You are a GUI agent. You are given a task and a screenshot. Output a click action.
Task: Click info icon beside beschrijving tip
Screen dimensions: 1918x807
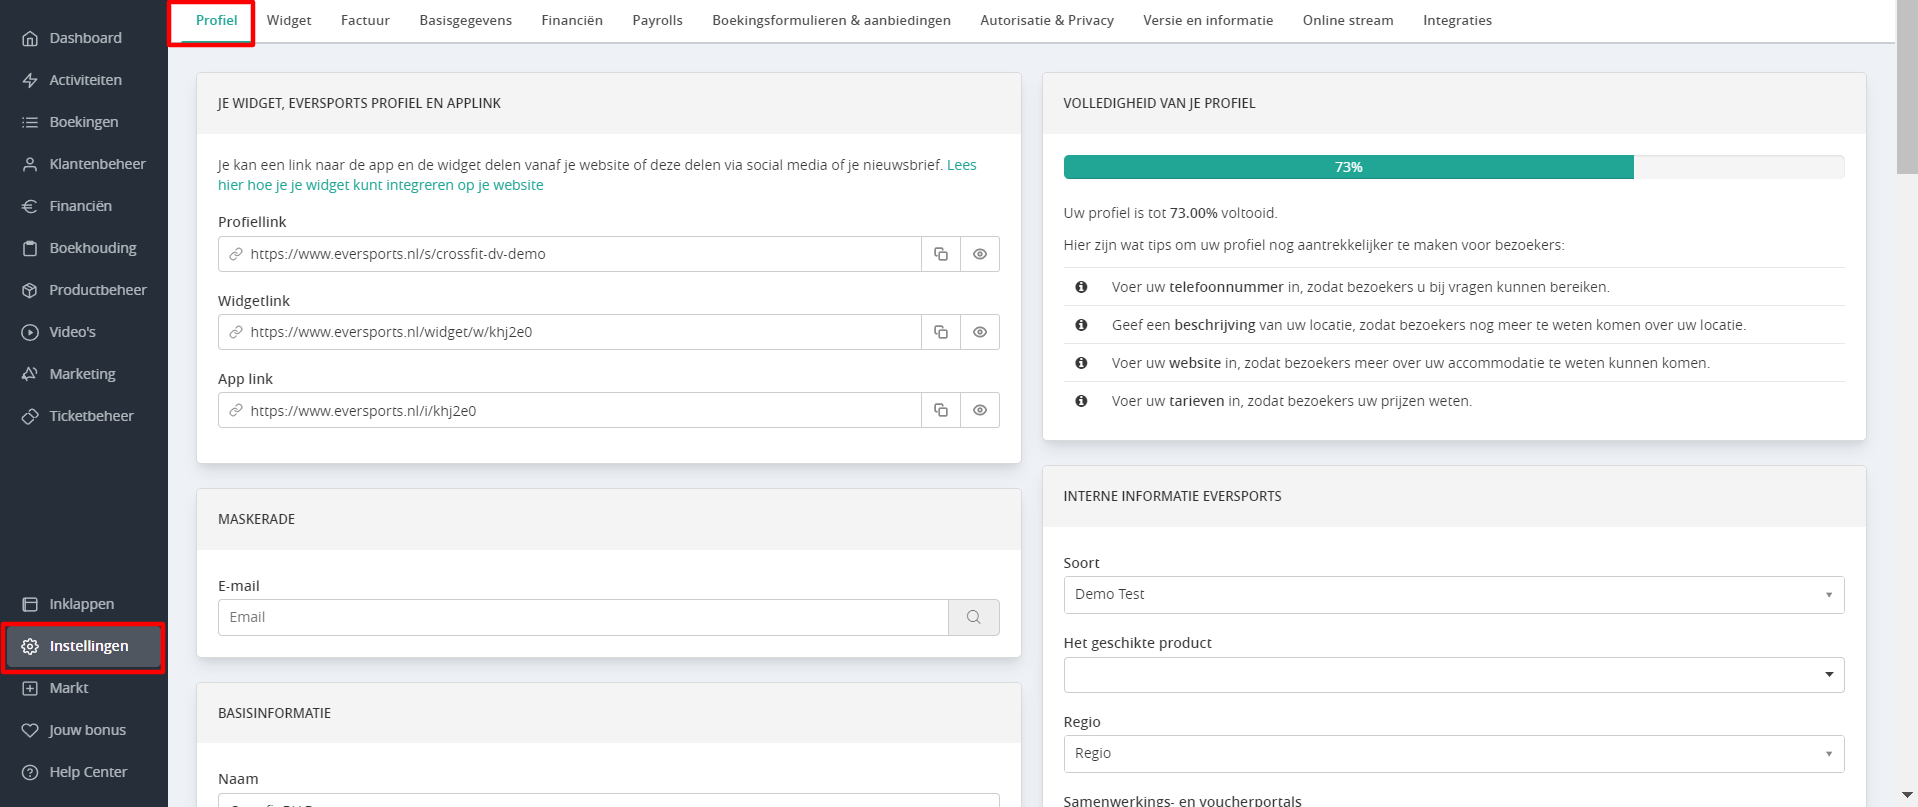pyautogui.click(x=1081, y=325)
